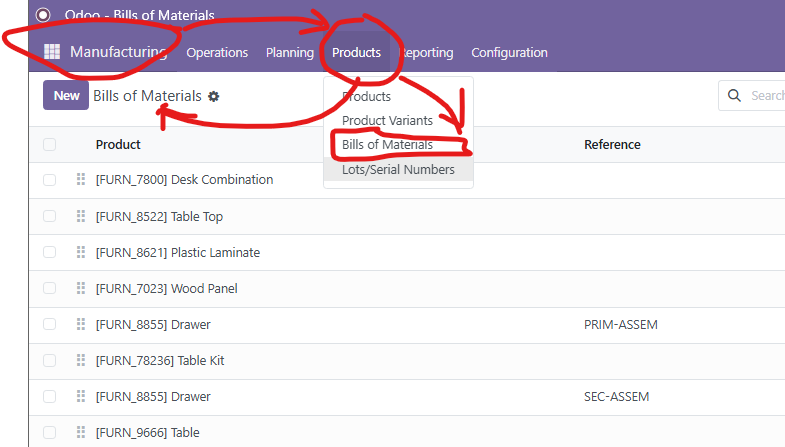Click the search magnifier icon
The image size is (785, 447).
pos(735,96)
